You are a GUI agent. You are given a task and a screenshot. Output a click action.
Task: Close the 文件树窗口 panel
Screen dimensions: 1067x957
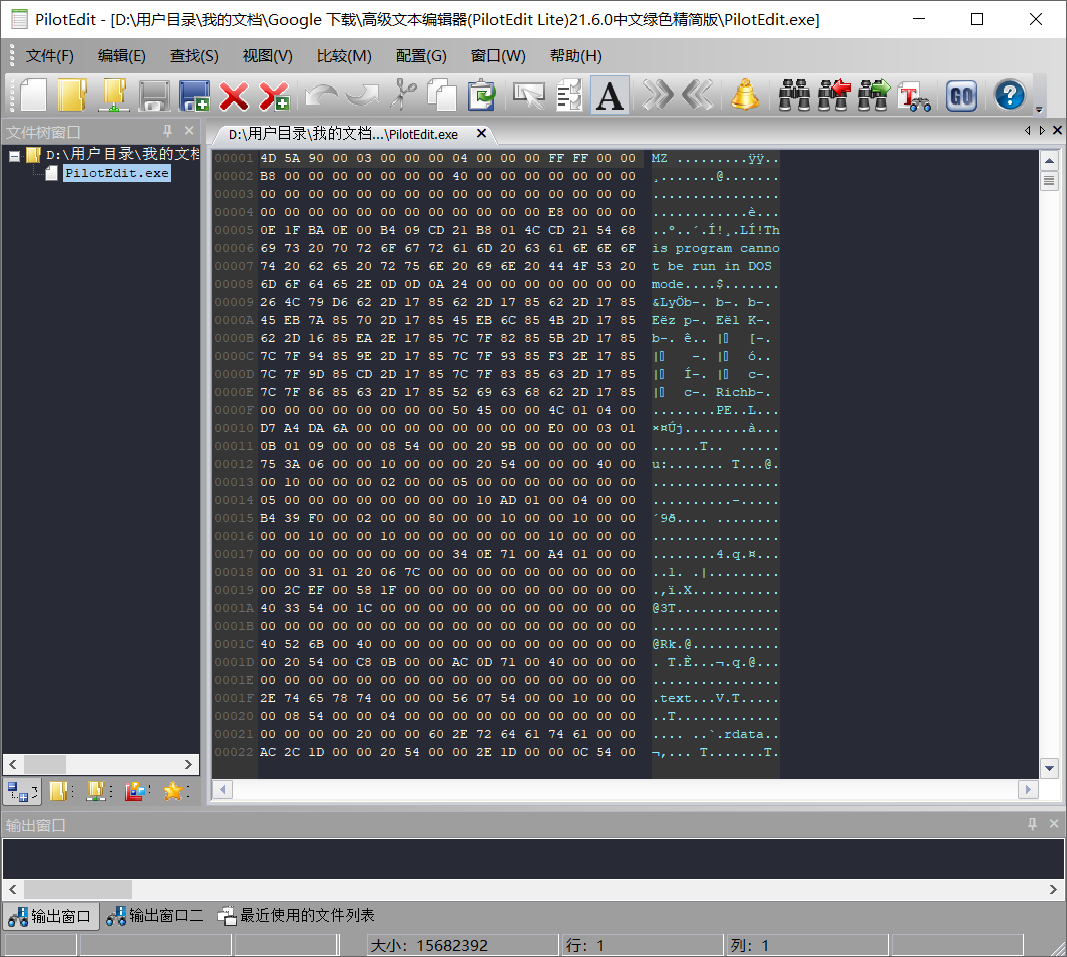pos(189,131)
